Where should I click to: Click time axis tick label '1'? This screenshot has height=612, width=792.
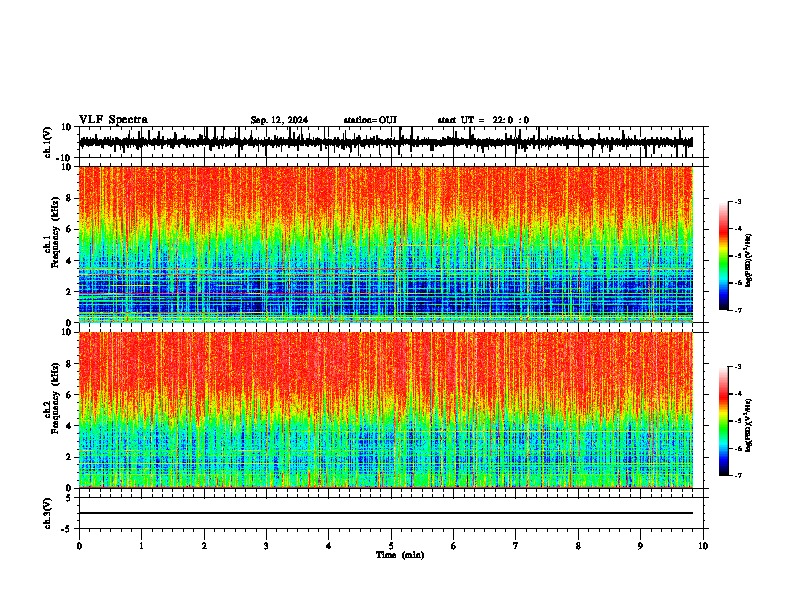click(x=142, y=546)
